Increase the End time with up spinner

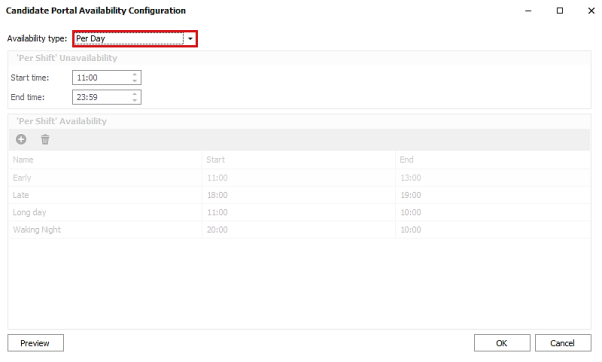[x=134, y=94]
